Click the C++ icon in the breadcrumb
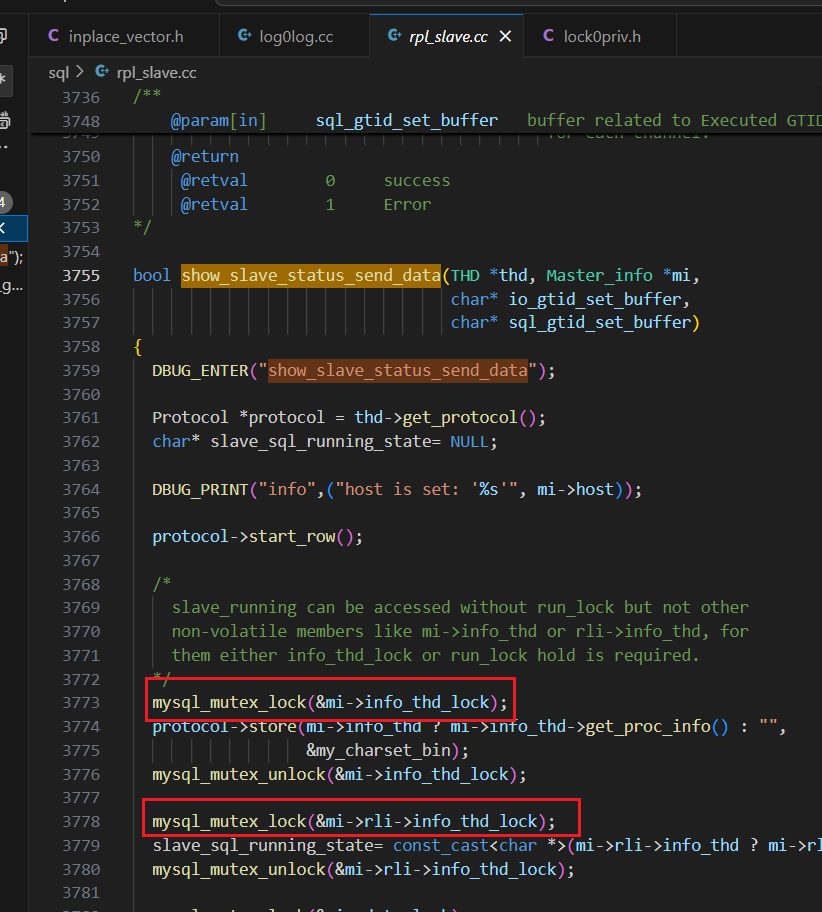This screenshot has width=822, height=912. [102, 72]
